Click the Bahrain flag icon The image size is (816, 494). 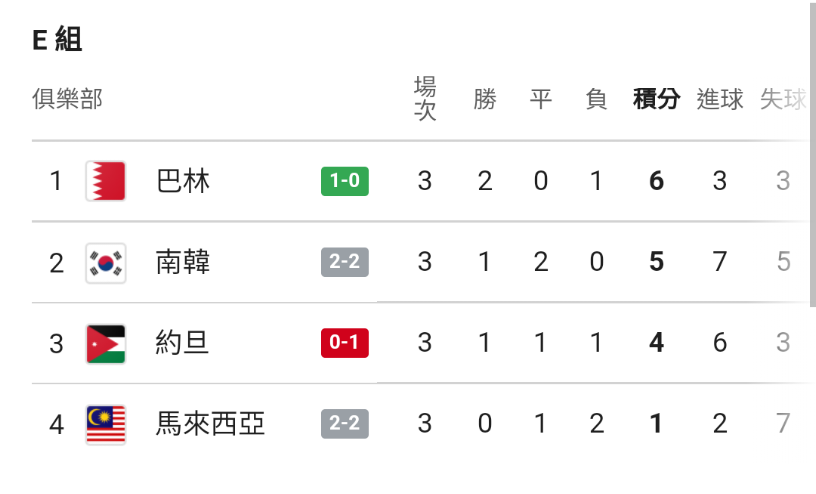point(105,181)
